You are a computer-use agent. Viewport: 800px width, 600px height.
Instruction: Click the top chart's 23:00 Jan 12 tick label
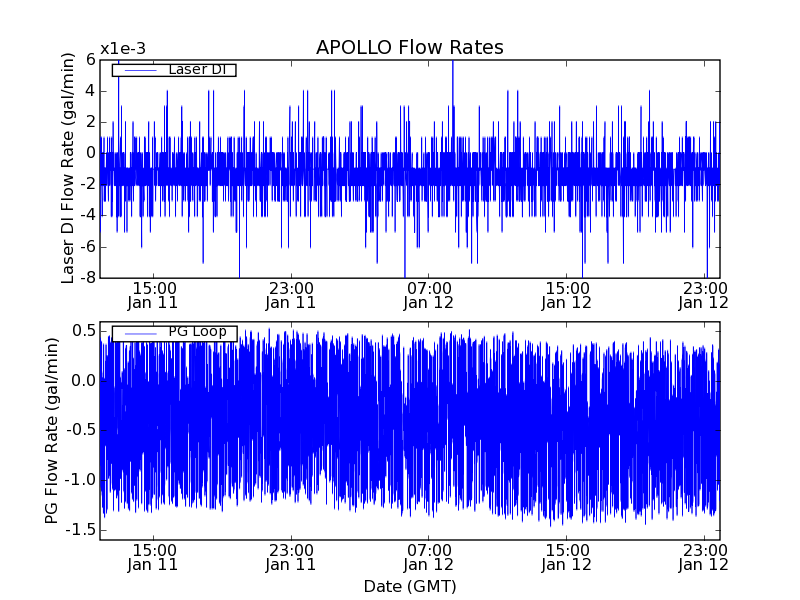tap(704, 295)
